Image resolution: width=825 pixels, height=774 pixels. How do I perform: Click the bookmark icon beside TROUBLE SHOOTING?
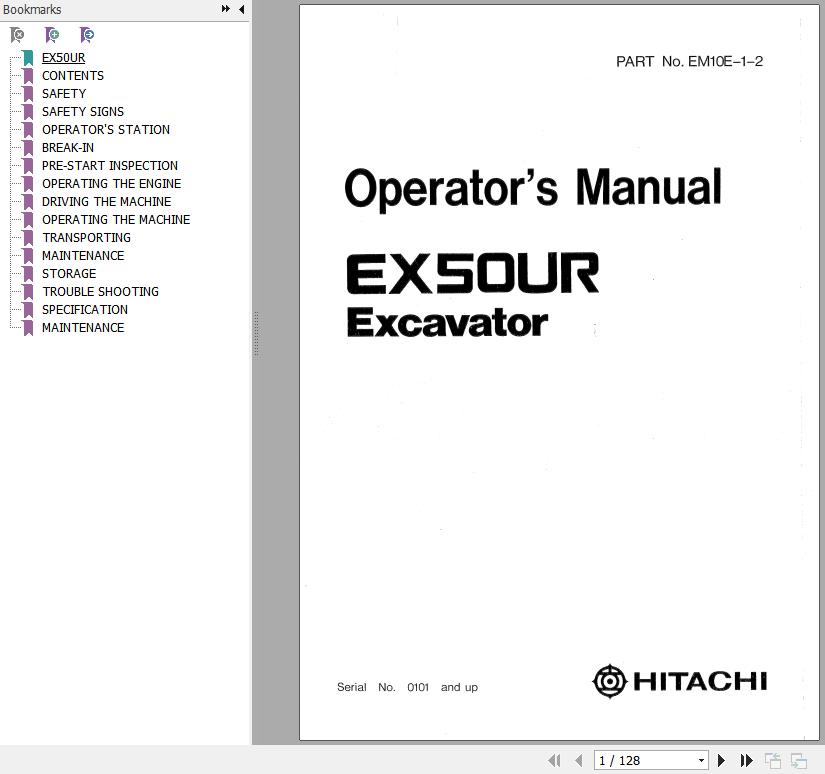point(28,291)
